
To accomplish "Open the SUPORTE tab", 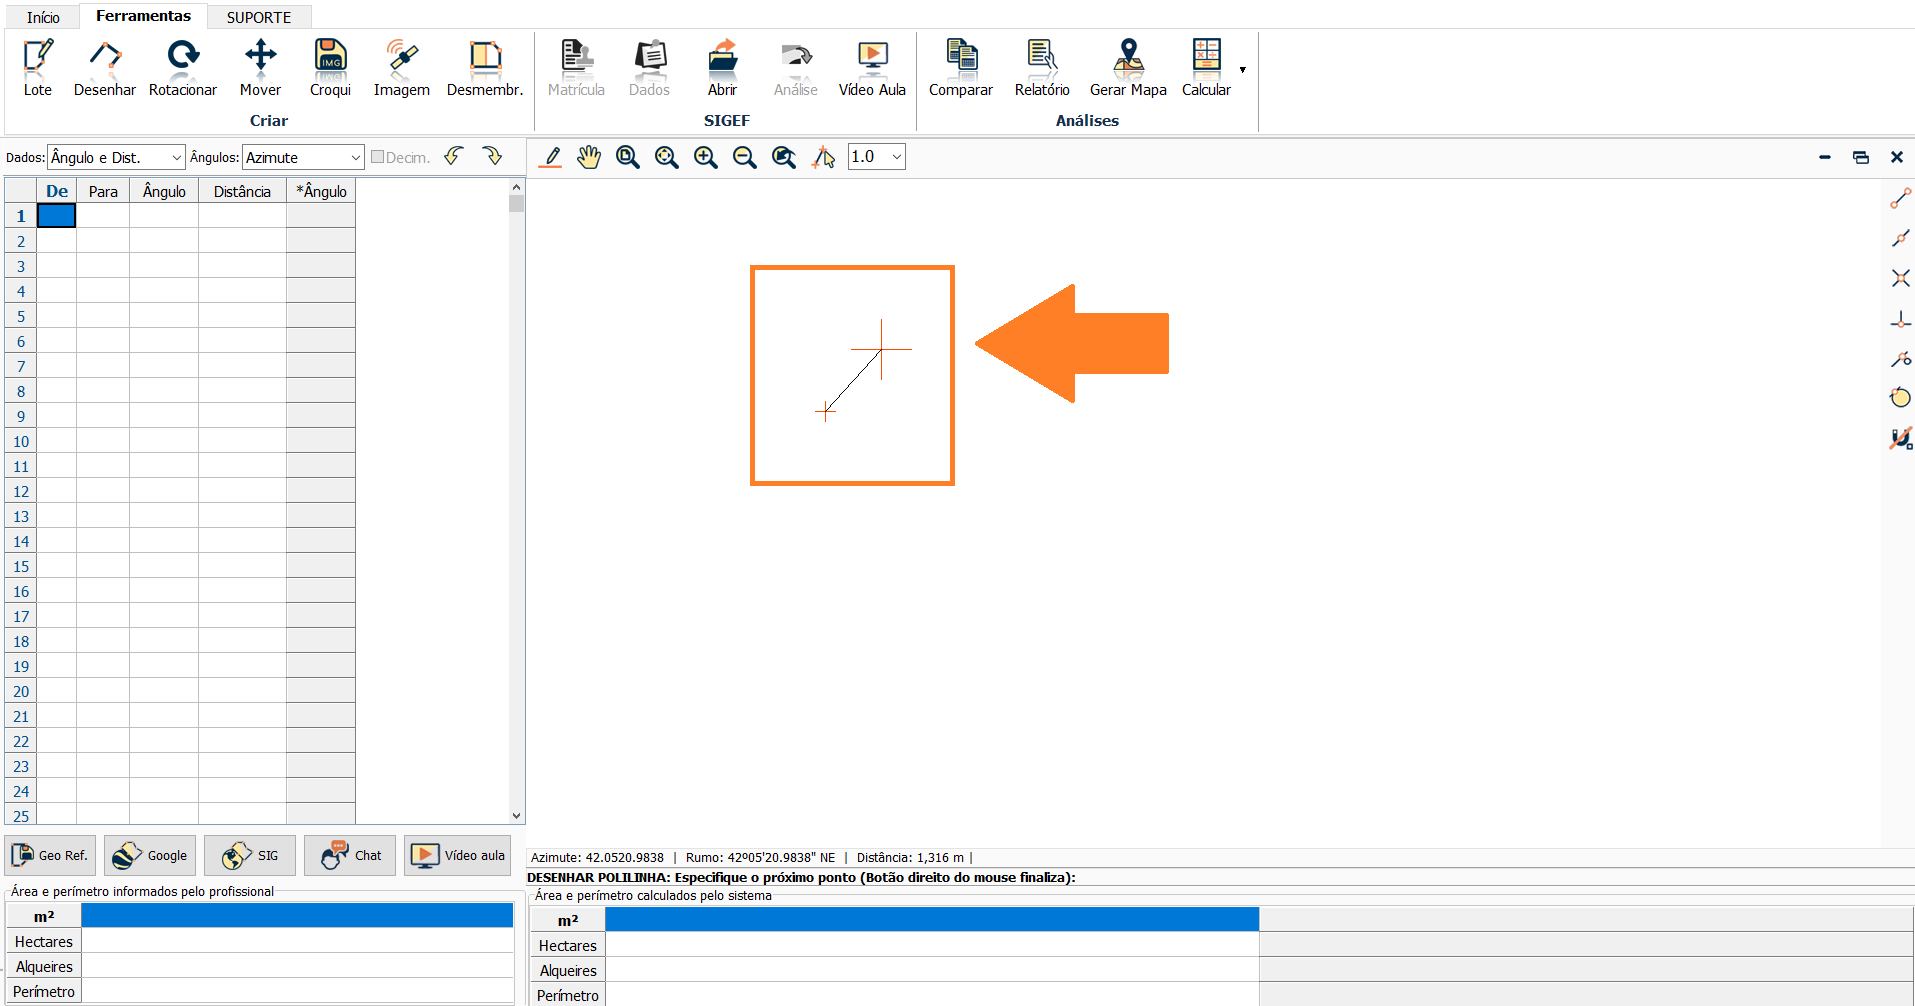I will pos(258,17).
